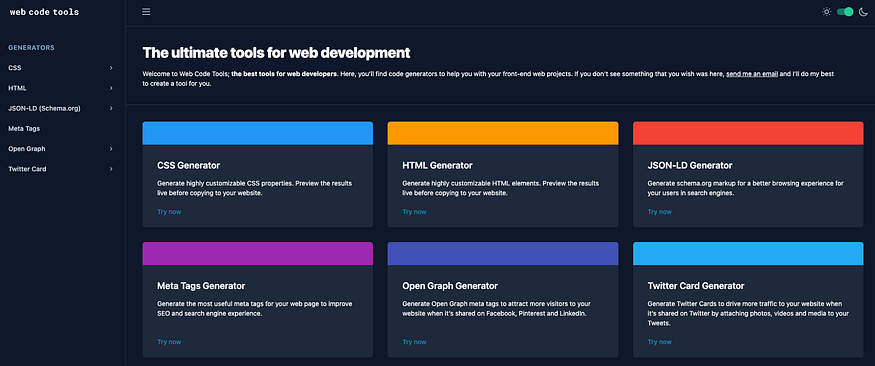Expand the HTML sidebar chevron
This screenshot has width=875, height=366.
(x=111, y=88)
